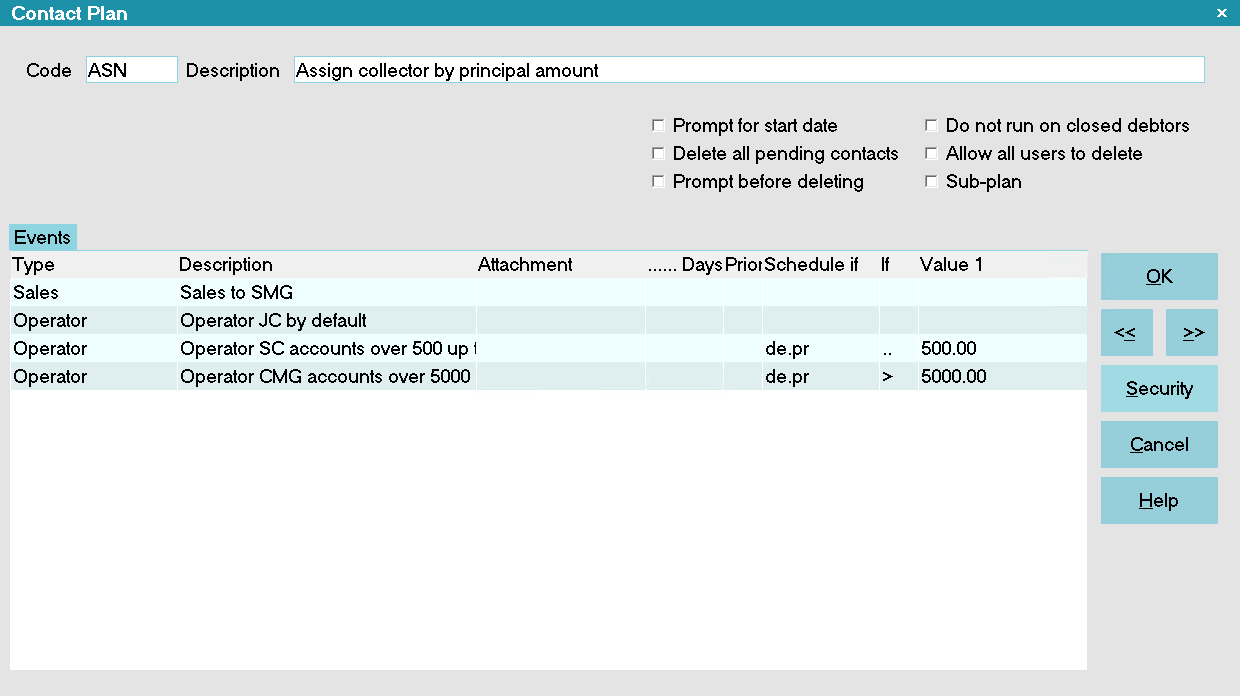This screenshot has height=696, width=1240.
Task: Enable Delete all pending contacts checkbox
Action: pos(658,154)
